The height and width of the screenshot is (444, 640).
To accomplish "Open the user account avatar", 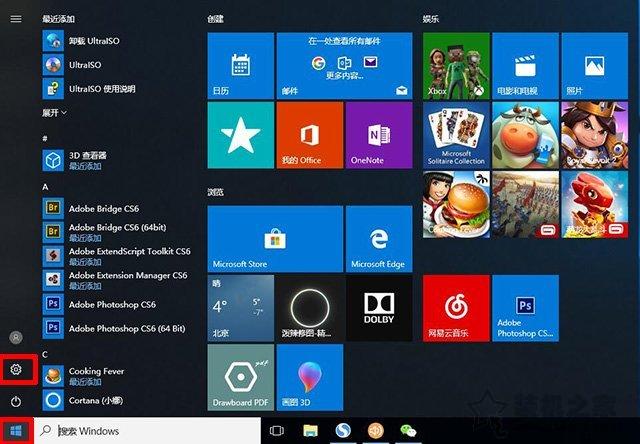I will (16, 337).
